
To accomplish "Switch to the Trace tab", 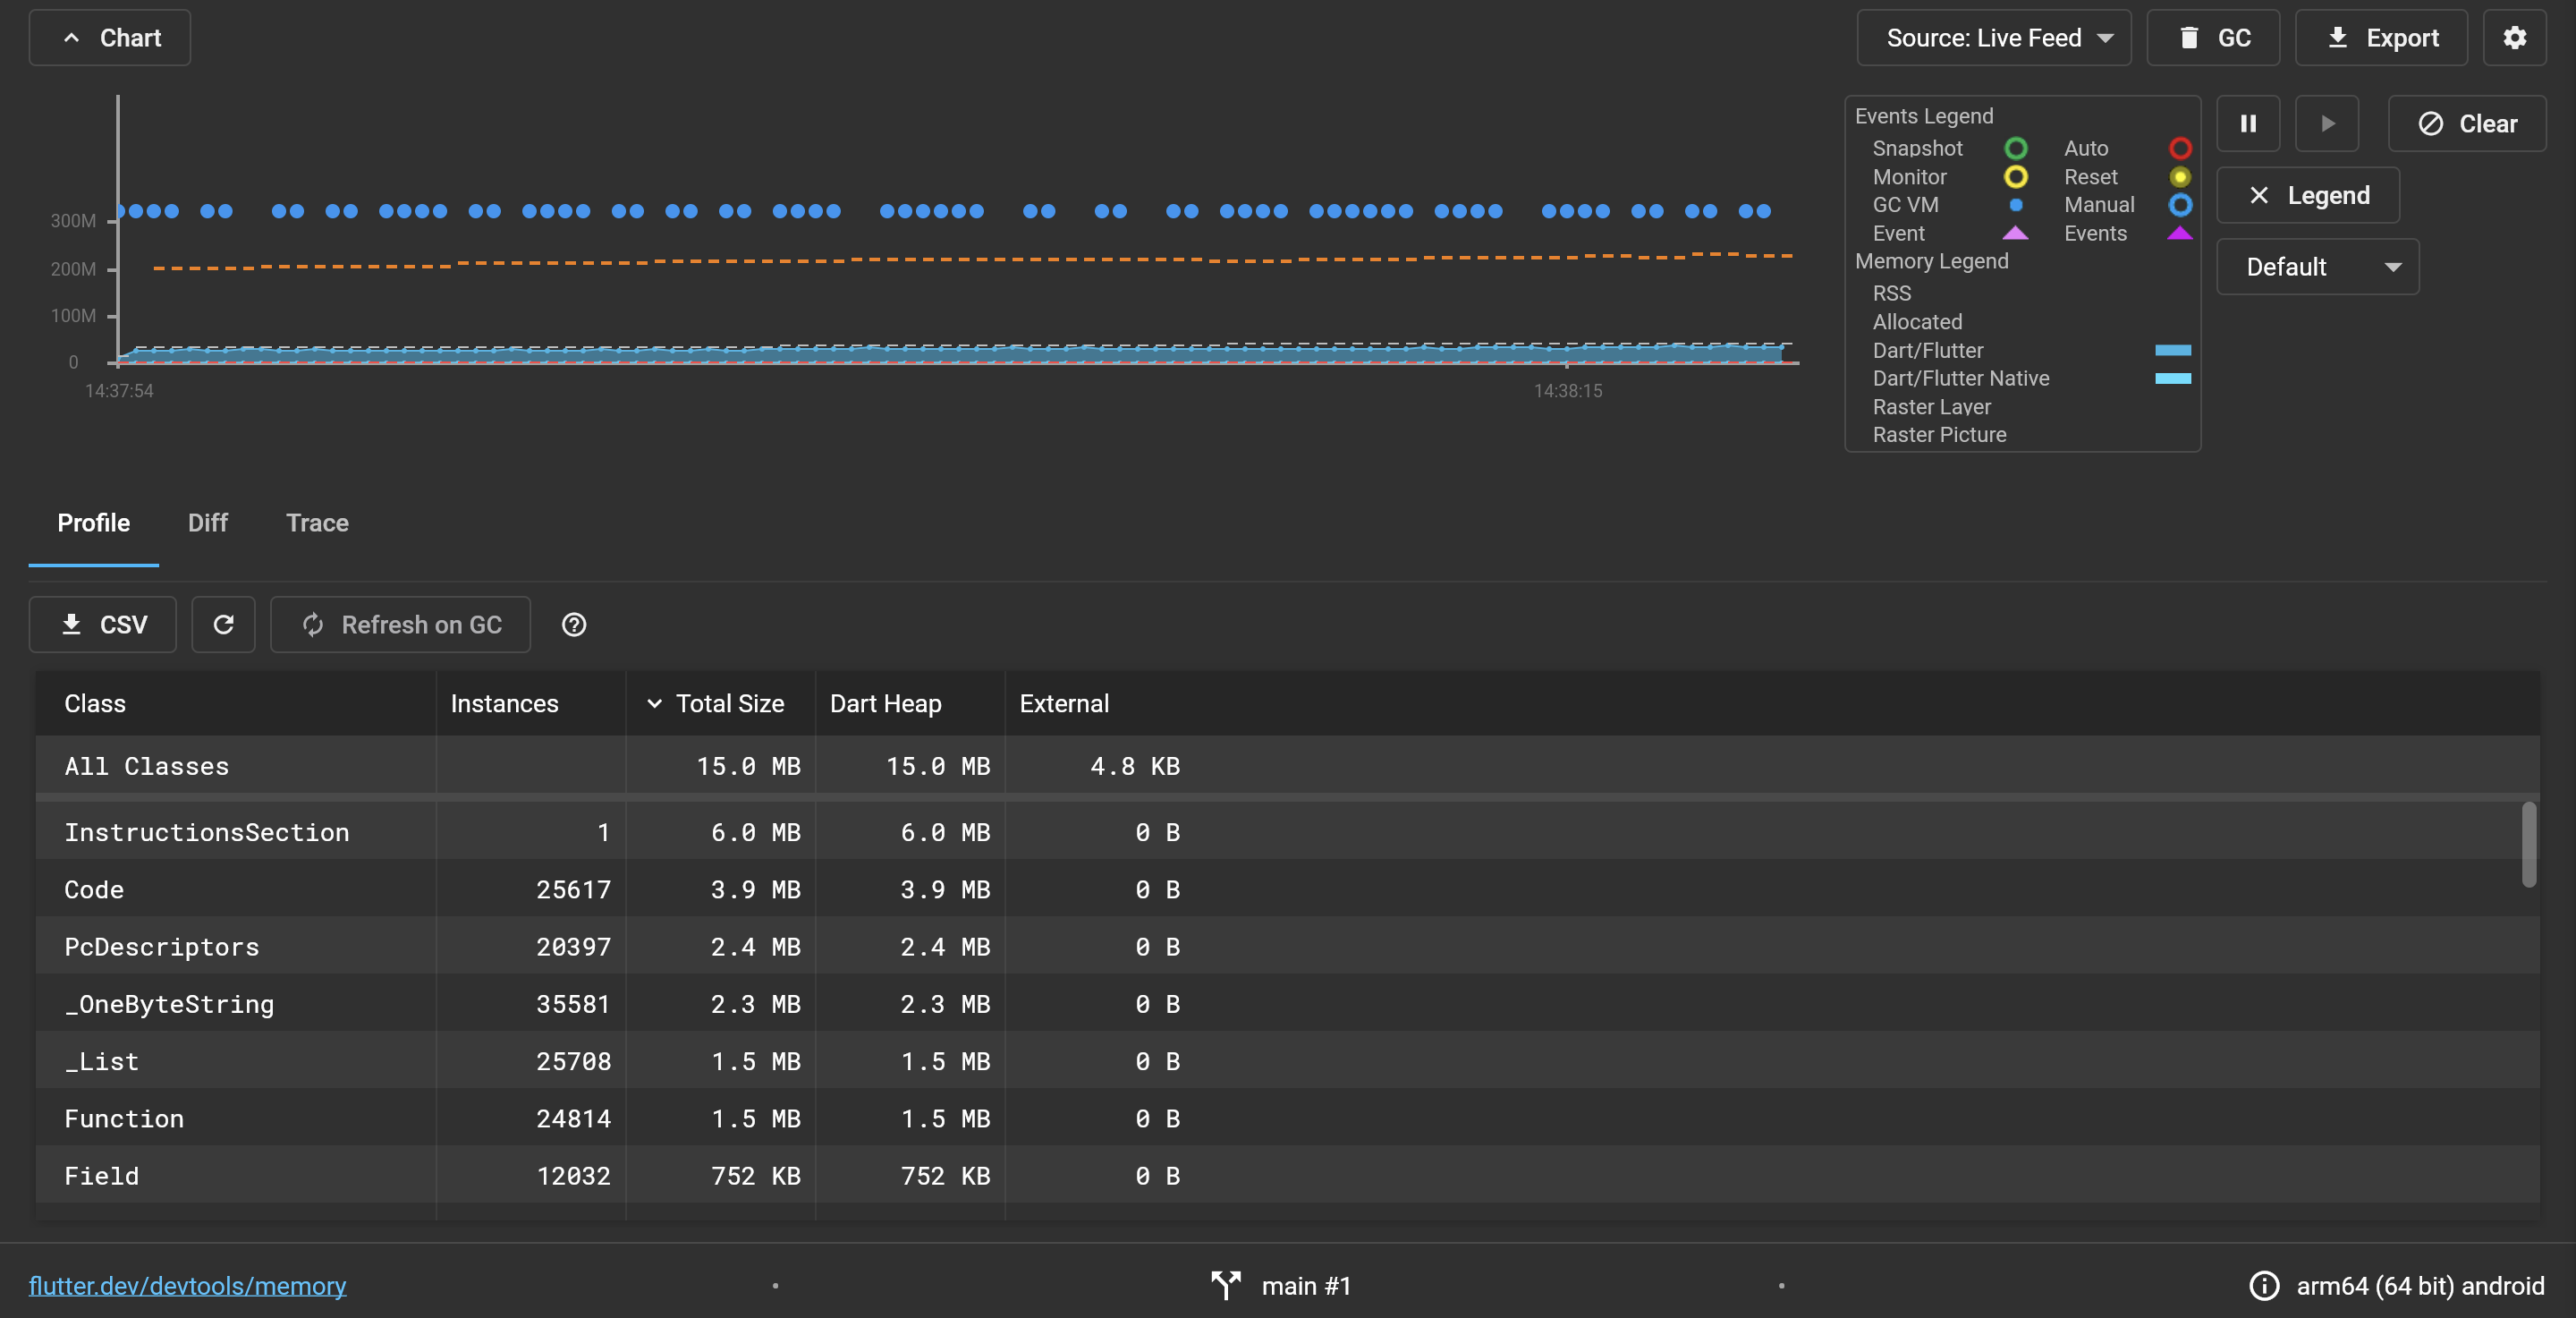I will (317, 523).
